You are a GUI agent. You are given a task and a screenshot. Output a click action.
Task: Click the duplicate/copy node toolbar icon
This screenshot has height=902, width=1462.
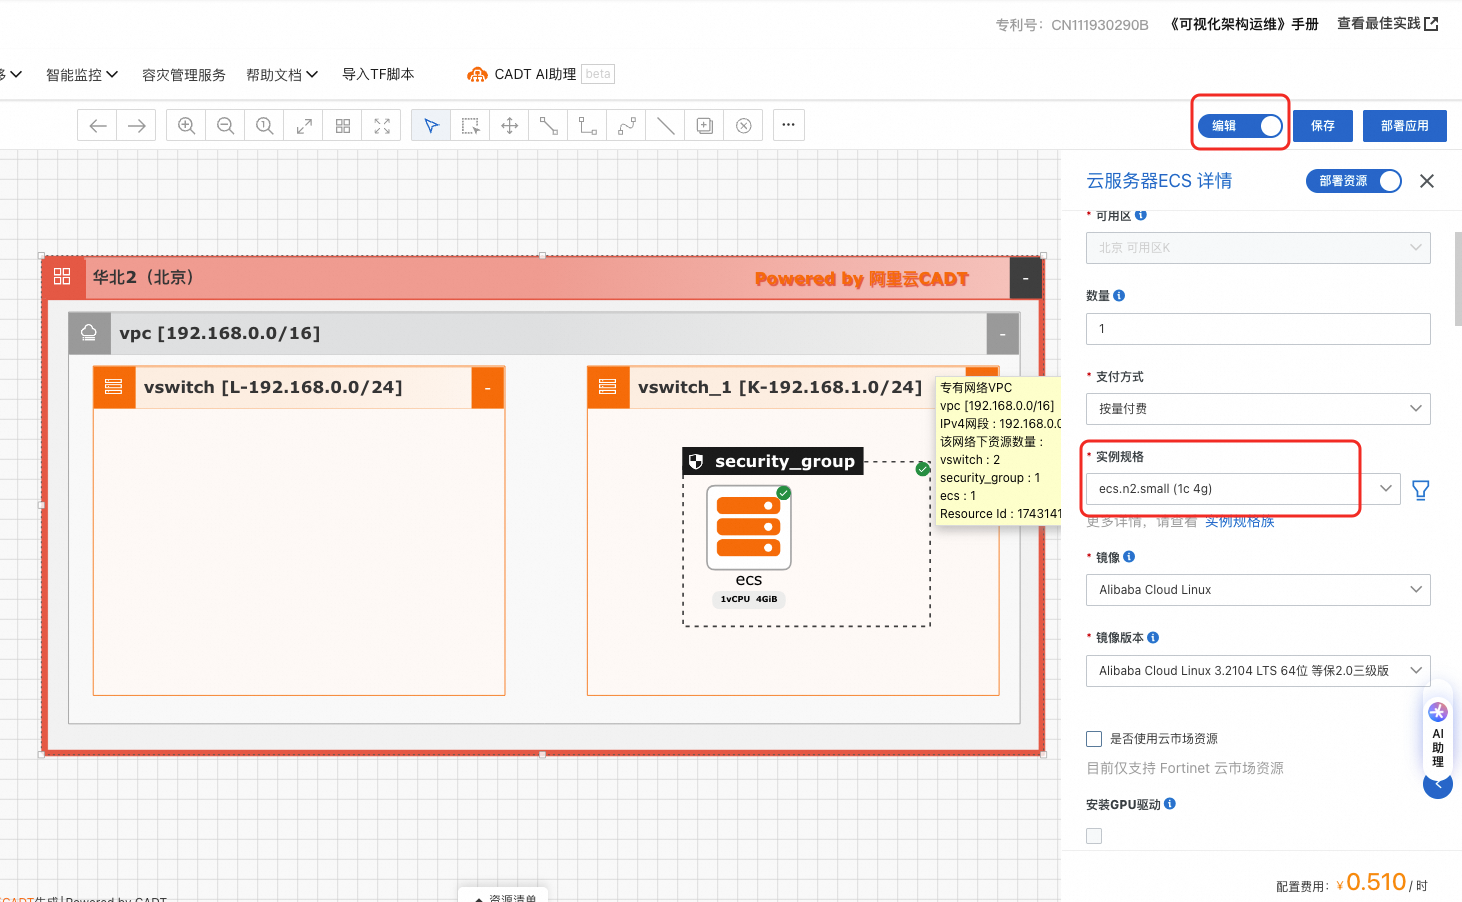(x=704, y=125)
